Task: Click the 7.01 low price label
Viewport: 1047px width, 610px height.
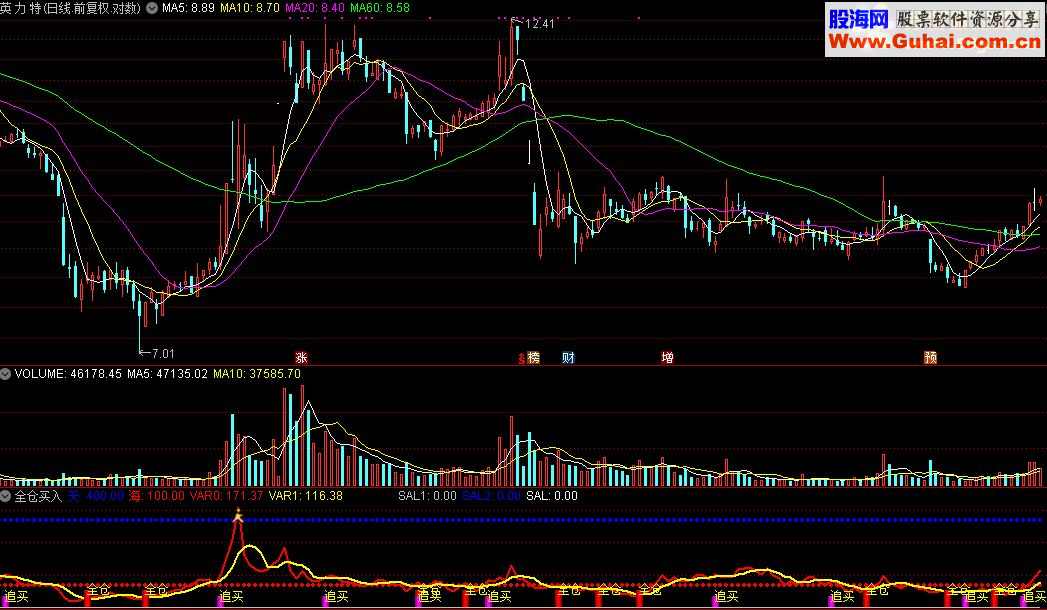Action: click(x=163, y=354)
